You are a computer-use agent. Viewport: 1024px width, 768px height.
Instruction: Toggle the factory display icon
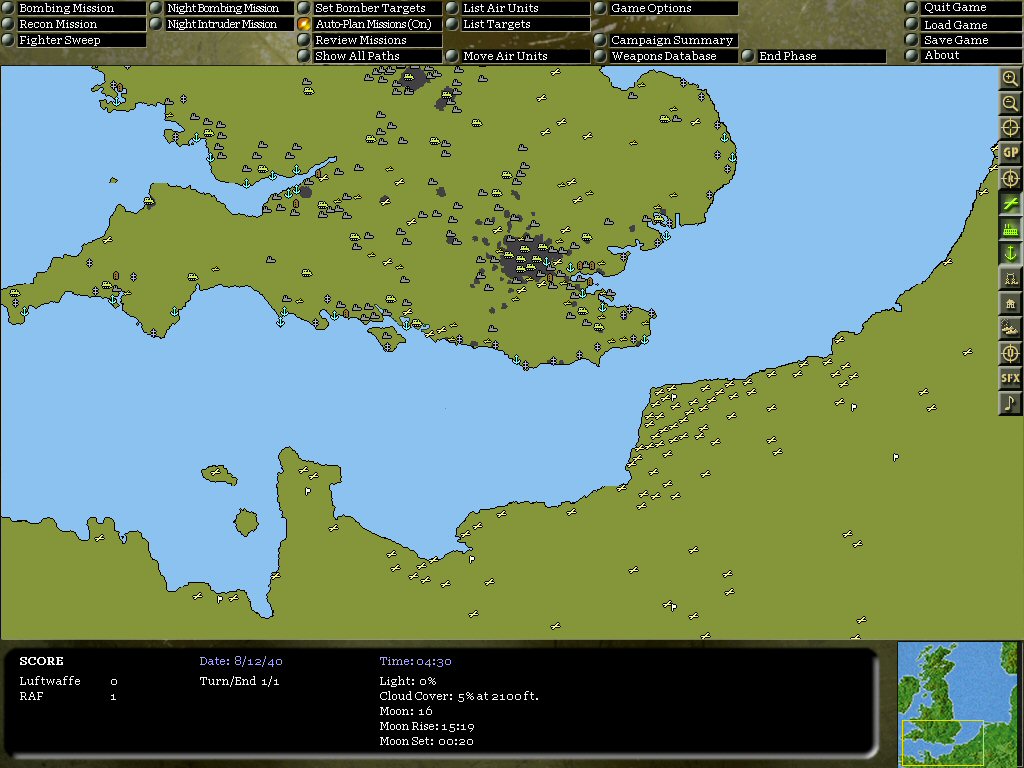(1010, 229)
